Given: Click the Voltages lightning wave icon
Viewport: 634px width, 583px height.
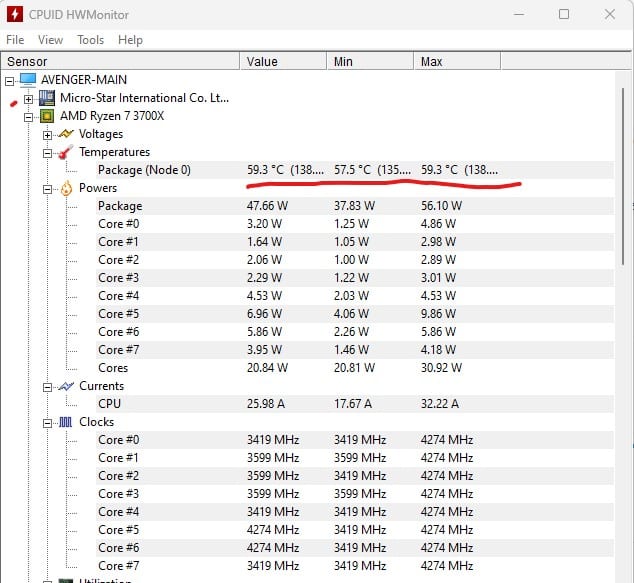Looking at the screenshot, I should 66,134.
